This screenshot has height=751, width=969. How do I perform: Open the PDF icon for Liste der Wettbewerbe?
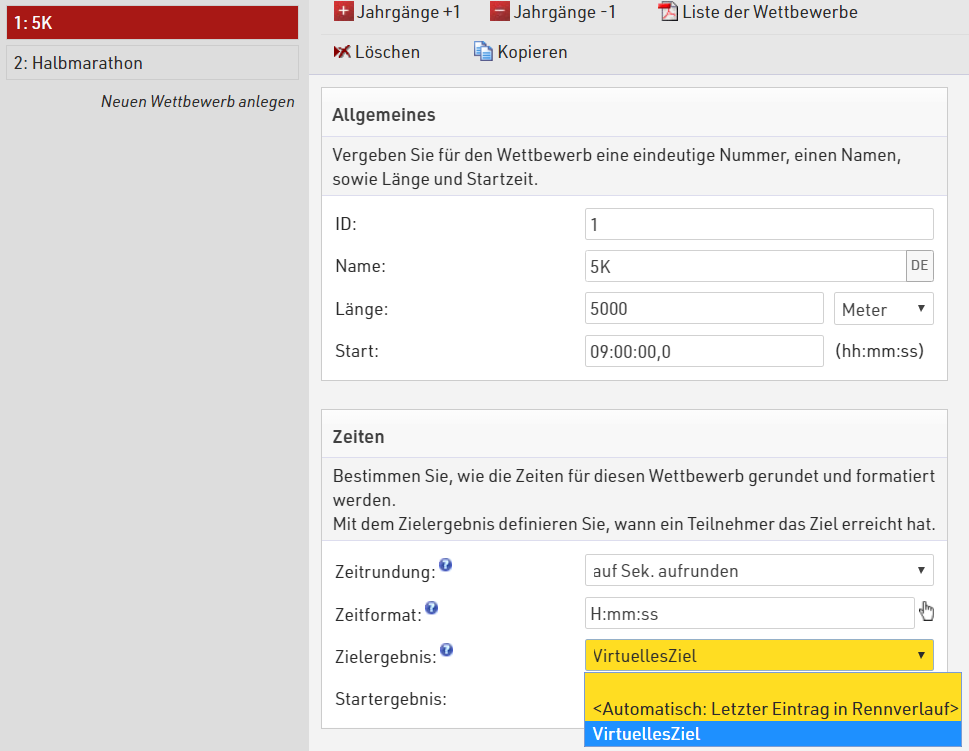[x=668, y=12]
